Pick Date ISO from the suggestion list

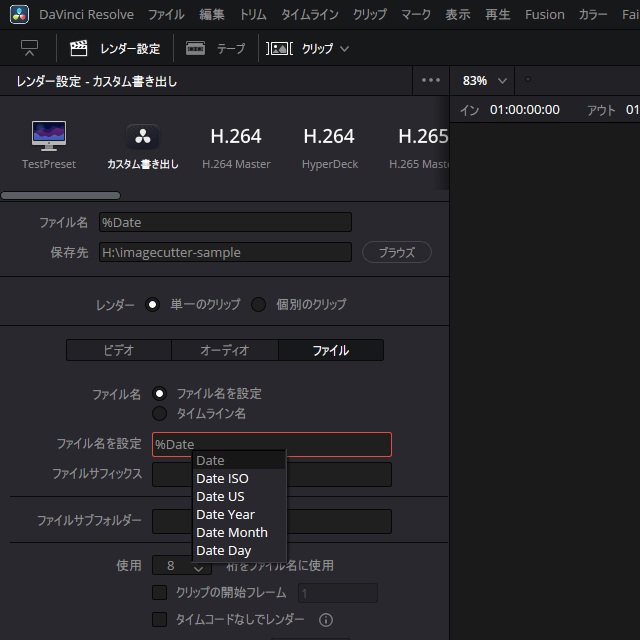(222, 479)
